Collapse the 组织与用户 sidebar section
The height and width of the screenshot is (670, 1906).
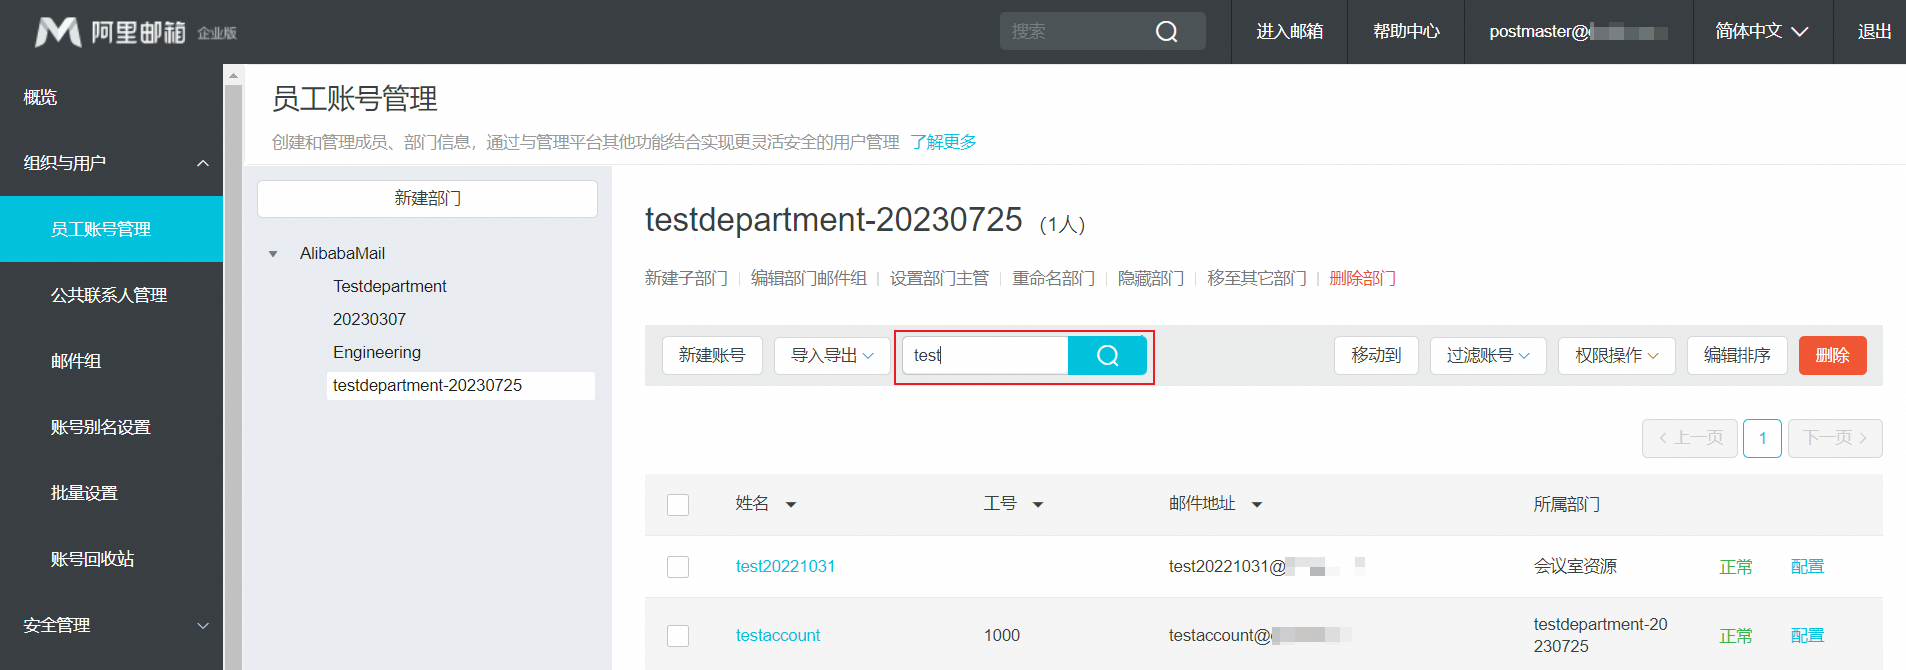203,163
